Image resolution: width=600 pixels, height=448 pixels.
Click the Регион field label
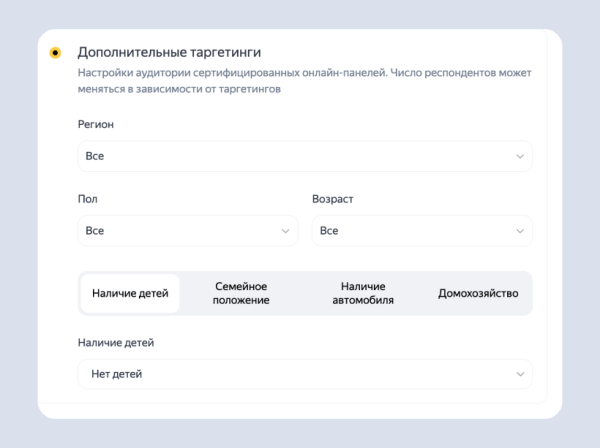click(96, 124)
